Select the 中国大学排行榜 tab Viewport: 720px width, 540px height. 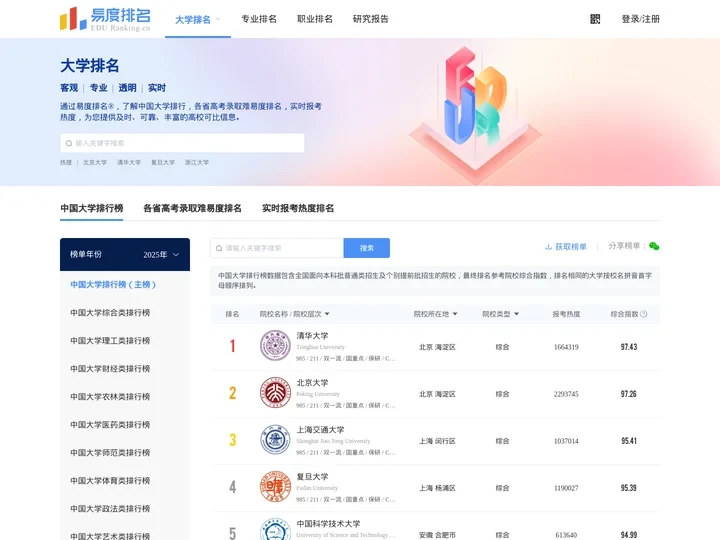pyautogui.click(x=91, y=208)
